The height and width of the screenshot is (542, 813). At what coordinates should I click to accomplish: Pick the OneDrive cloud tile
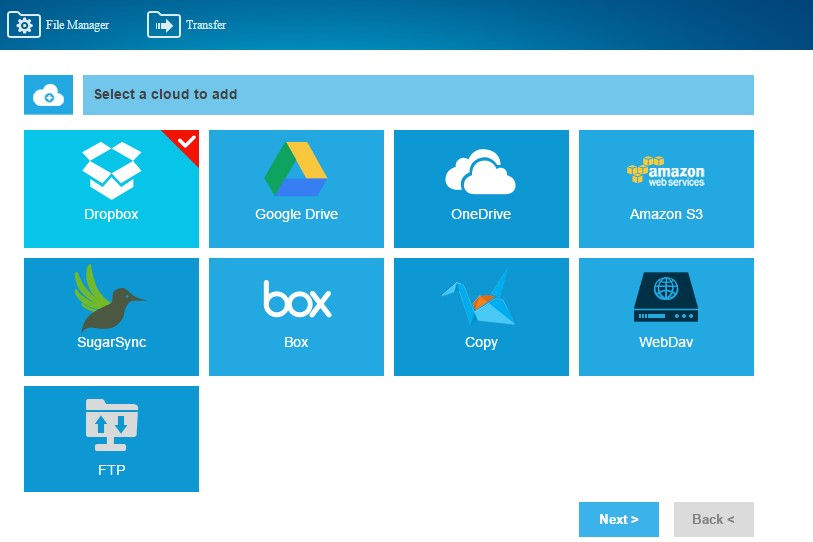point(481,189)
